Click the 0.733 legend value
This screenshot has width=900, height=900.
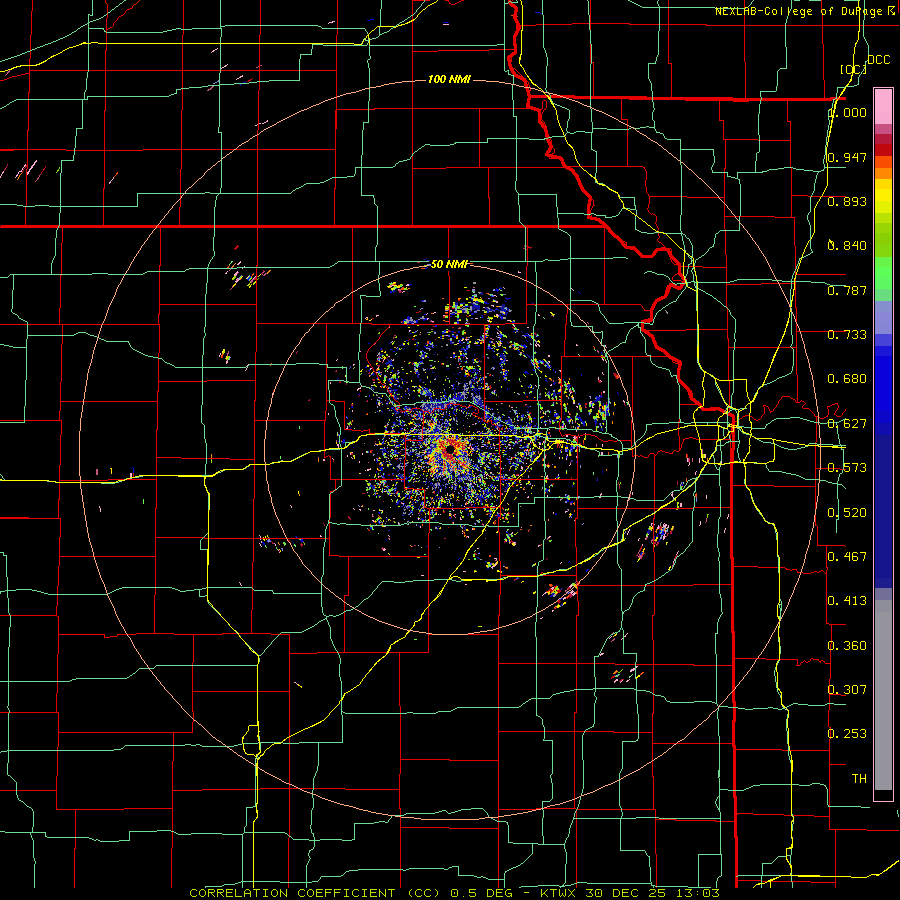pos(847,335)
